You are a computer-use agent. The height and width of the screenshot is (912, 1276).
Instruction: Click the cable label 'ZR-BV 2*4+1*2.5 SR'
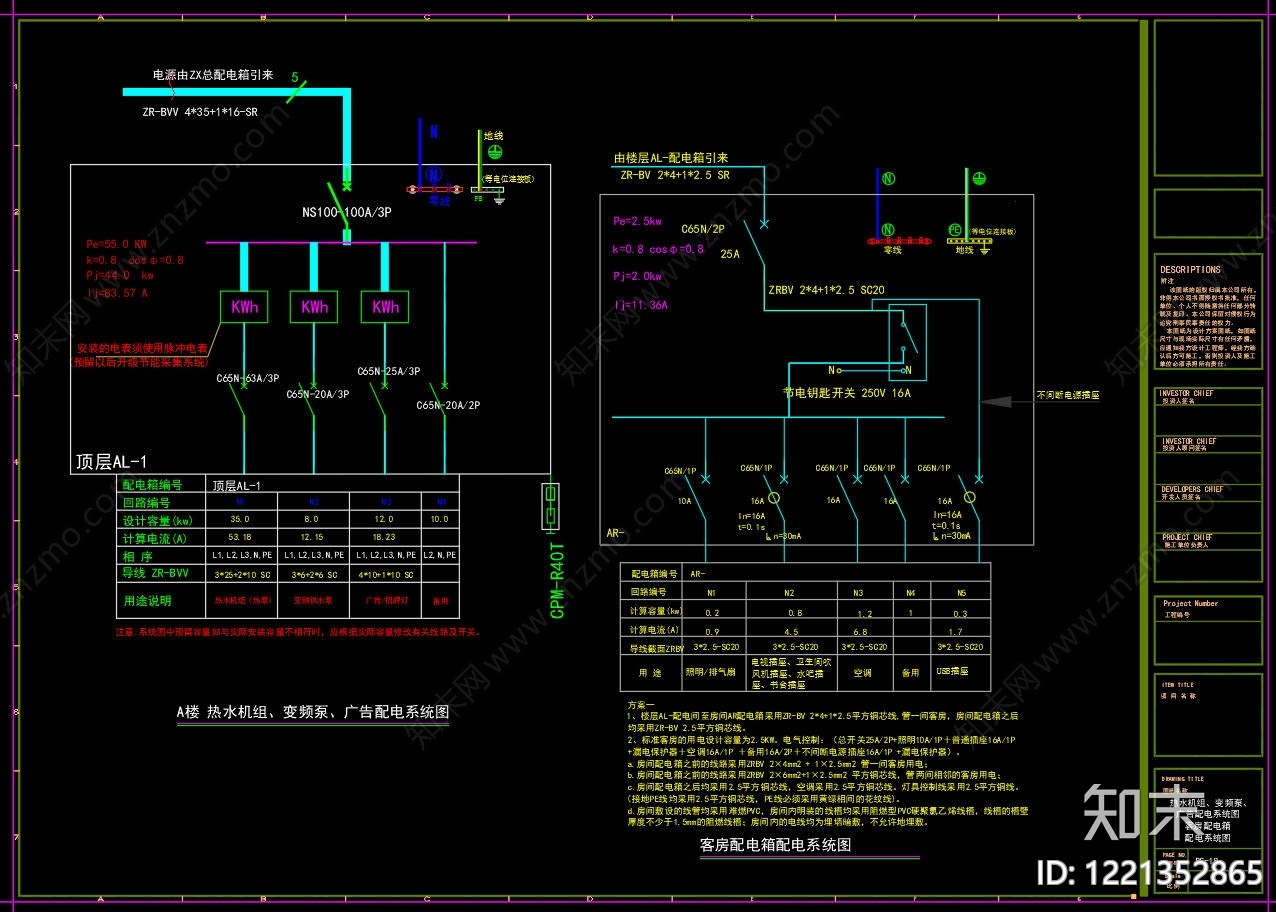point(675,175)
